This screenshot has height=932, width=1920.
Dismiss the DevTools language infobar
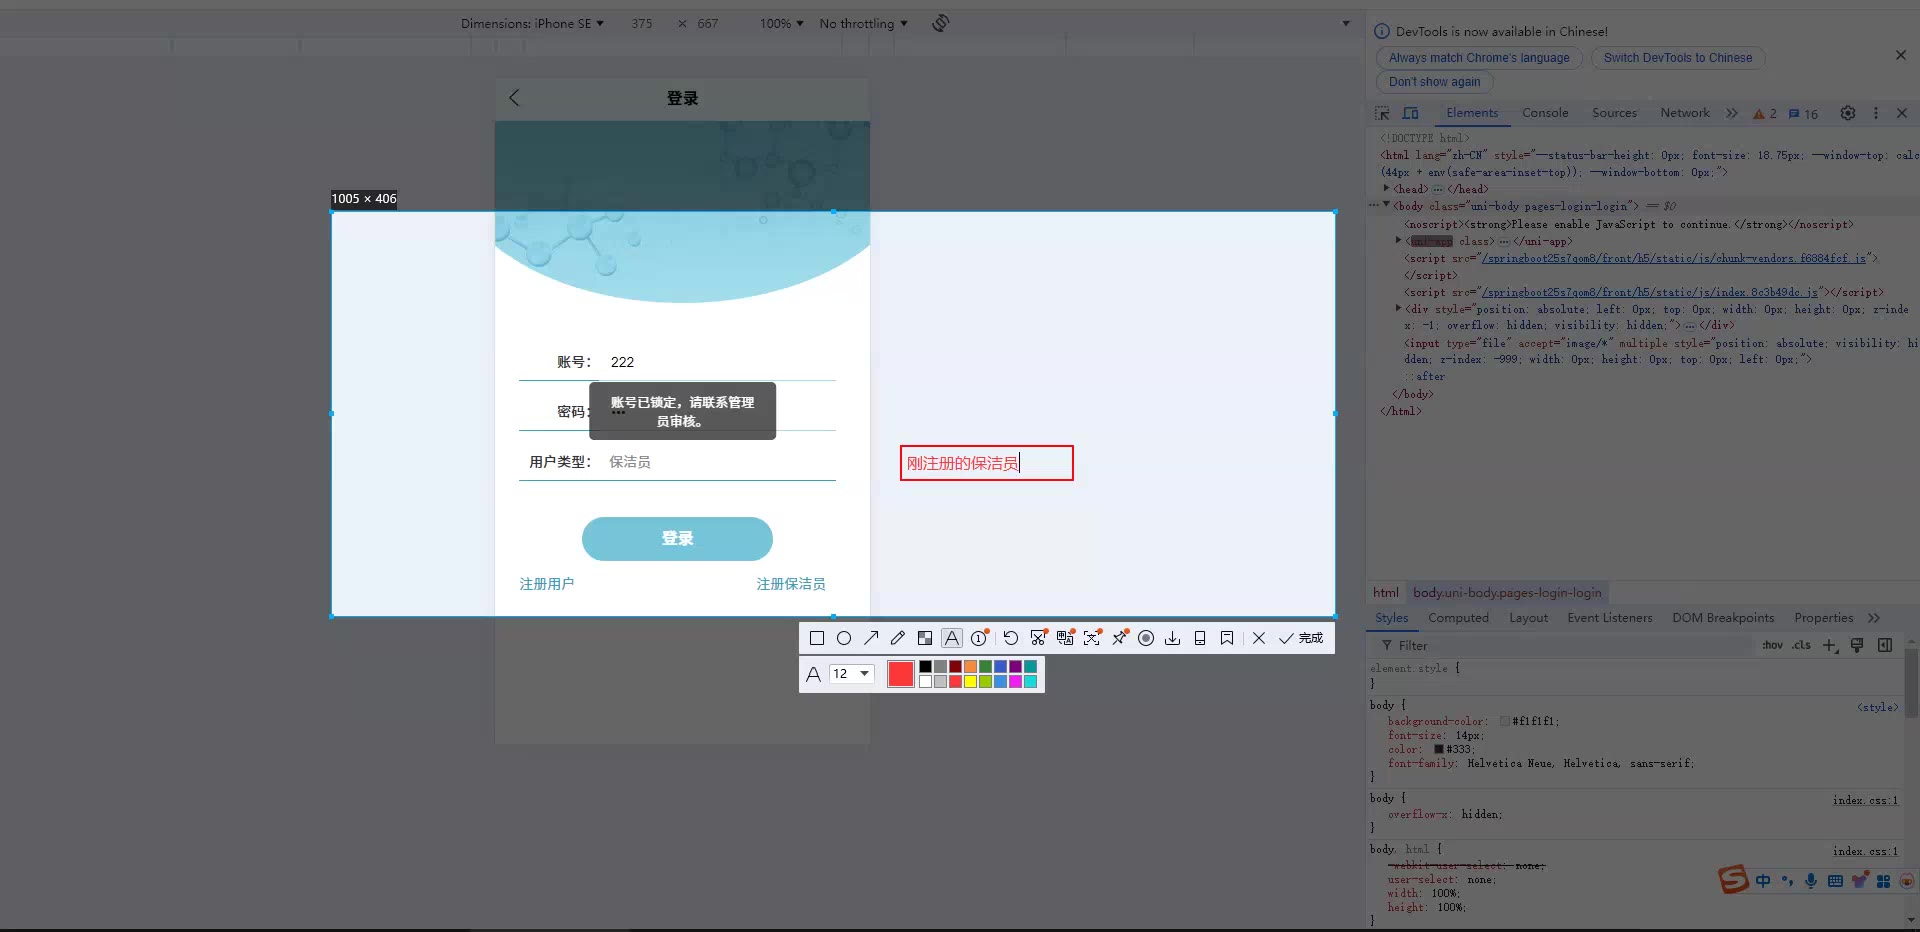pyautogui.click(x=1901, y=55)
